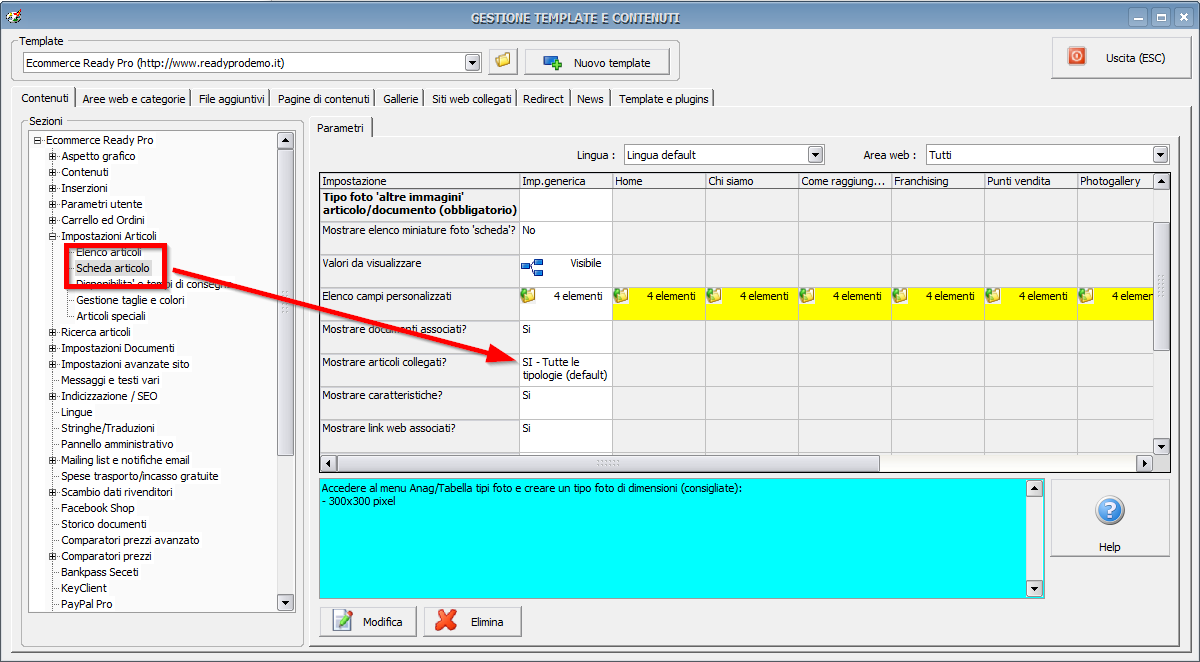Image resolution: width=1200 pixels, height=662 pixels.
Task: Expand Impostazioni avanzate sito node
Action: tap(53, 364)
